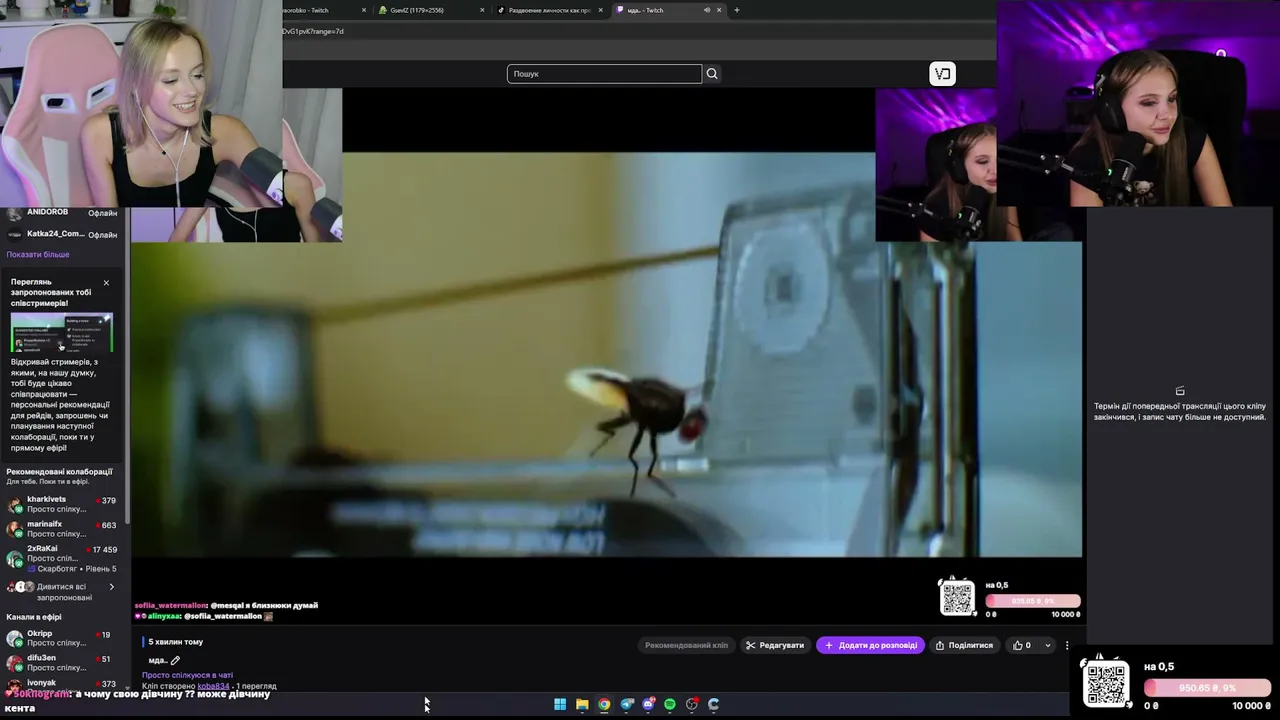Screen dimensions: 1280x720
Task: Open the Windows Start menu
Action: coord(560,705)
